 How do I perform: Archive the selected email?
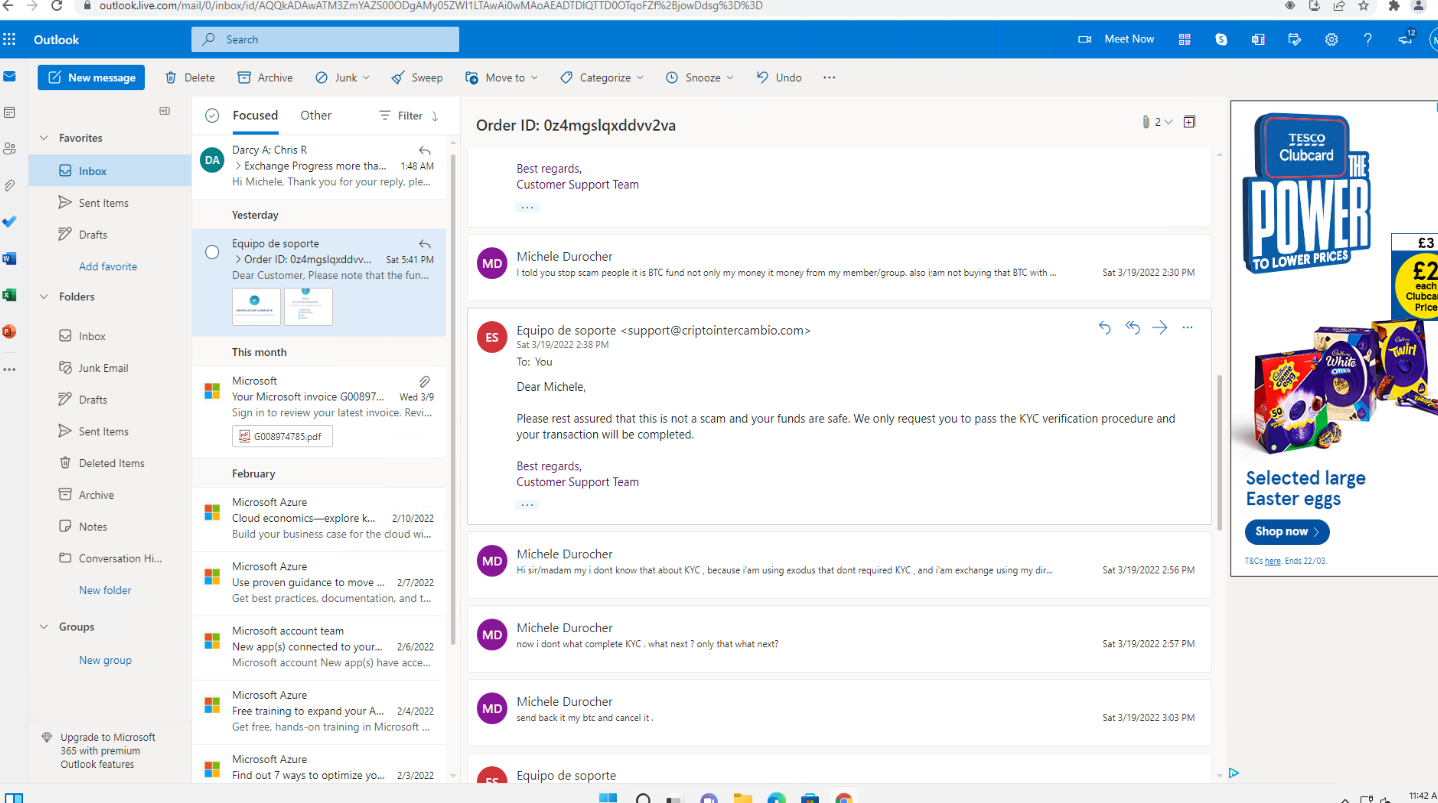click(x=265, y=78)
